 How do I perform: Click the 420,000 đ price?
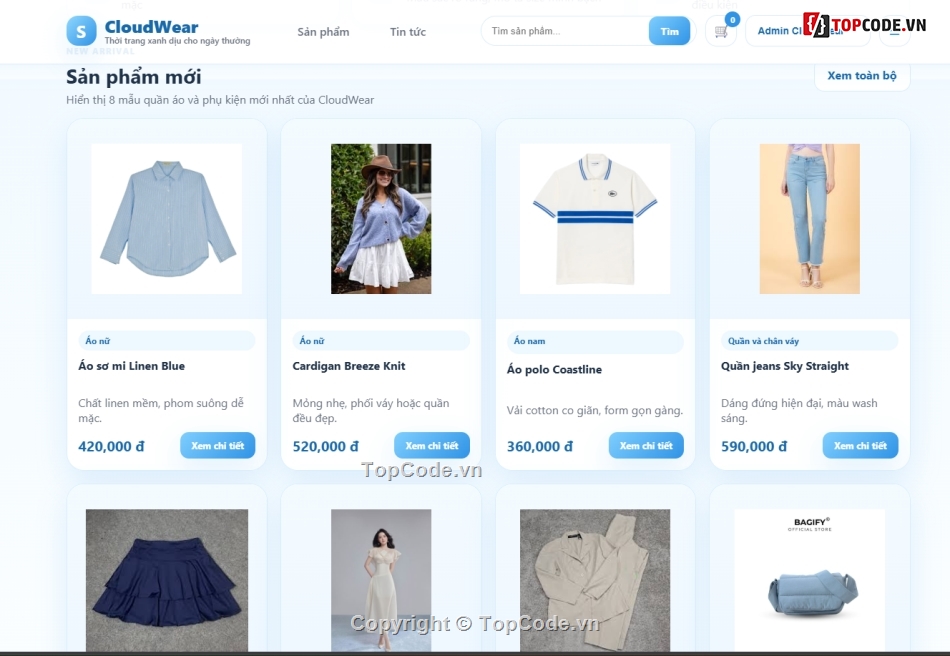[111, 446]
